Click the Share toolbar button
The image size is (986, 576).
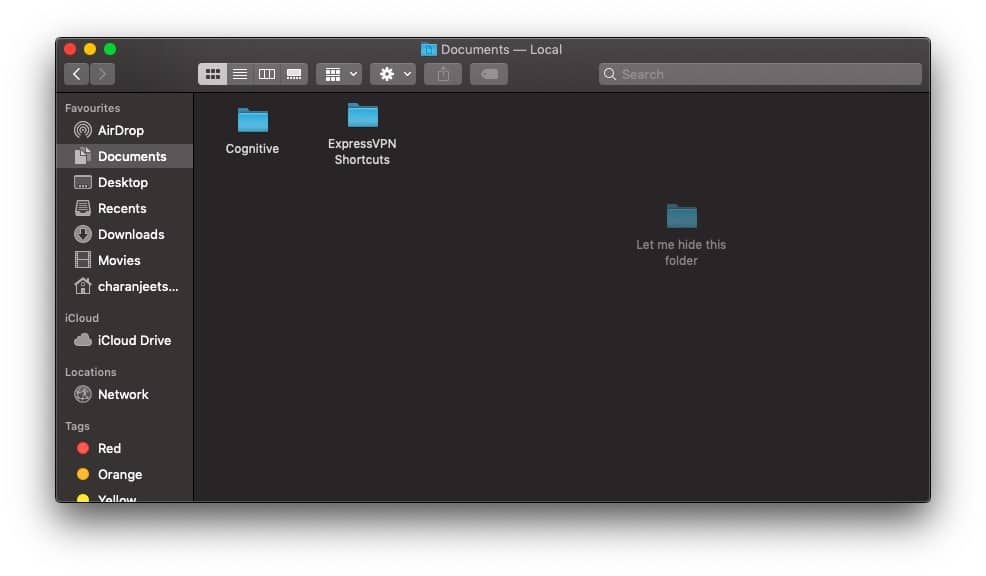pos(443,74)
